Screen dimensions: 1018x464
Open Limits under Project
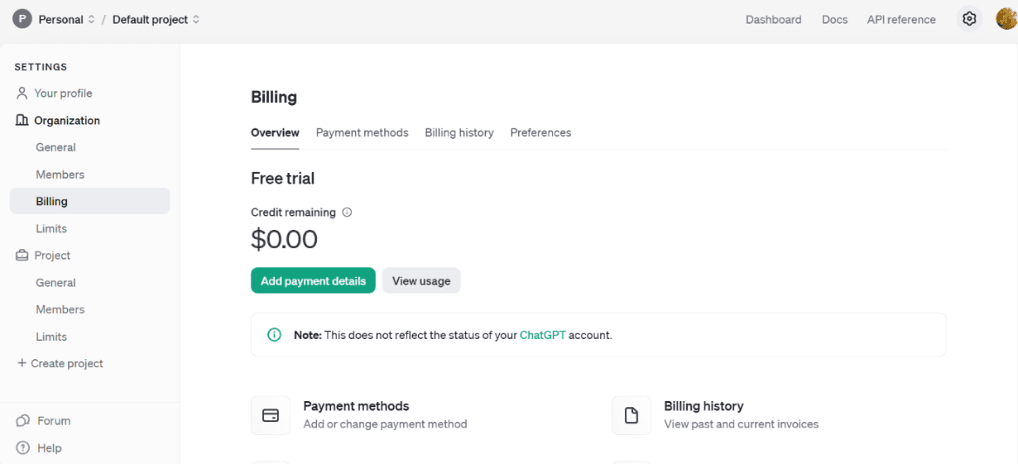51,337
